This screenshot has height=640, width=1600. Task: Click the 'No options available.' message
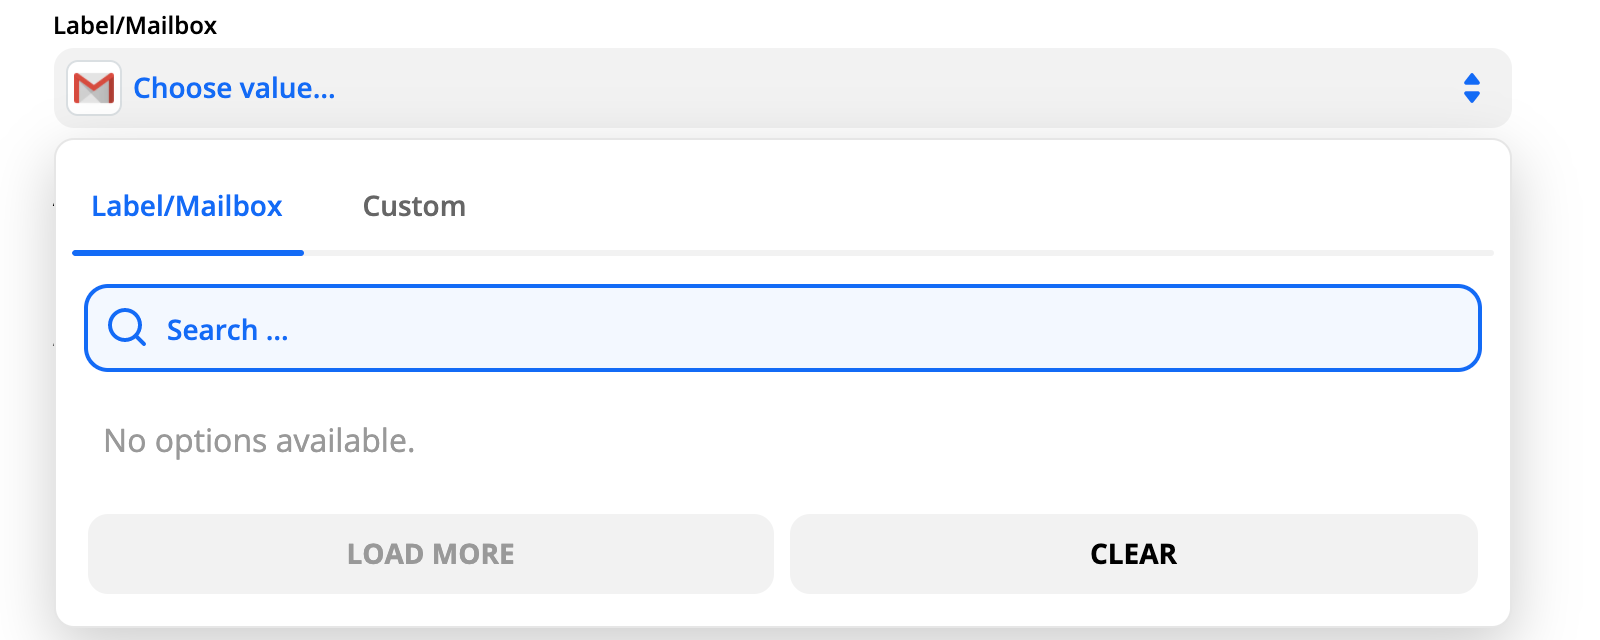pyautogui.click(x=259, y=441)
